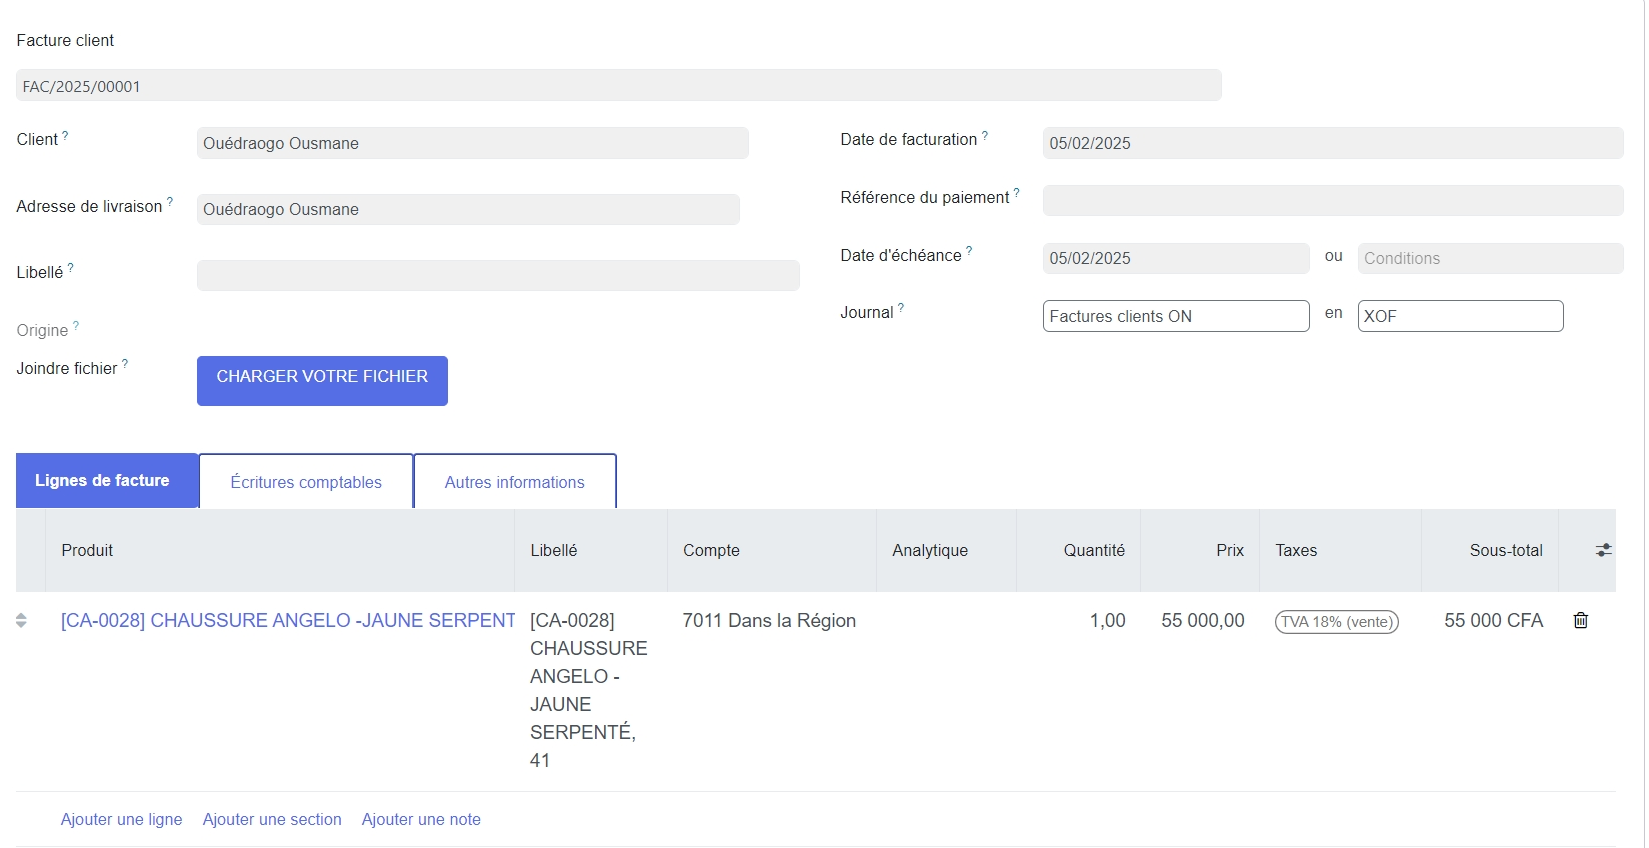Click the Date de facturation field
Image resolution: width=1649 pixels, height=848 pixels.
tap(1332, 143)
